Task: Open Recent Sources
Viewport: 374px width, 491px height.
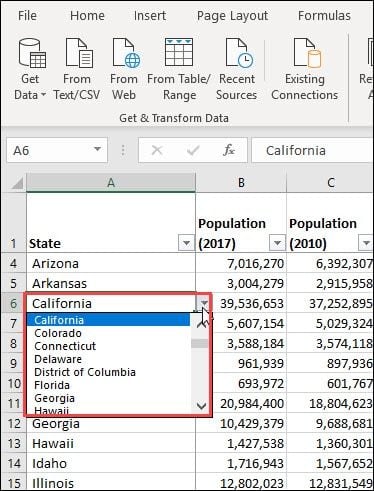Action: click(239, 53)
